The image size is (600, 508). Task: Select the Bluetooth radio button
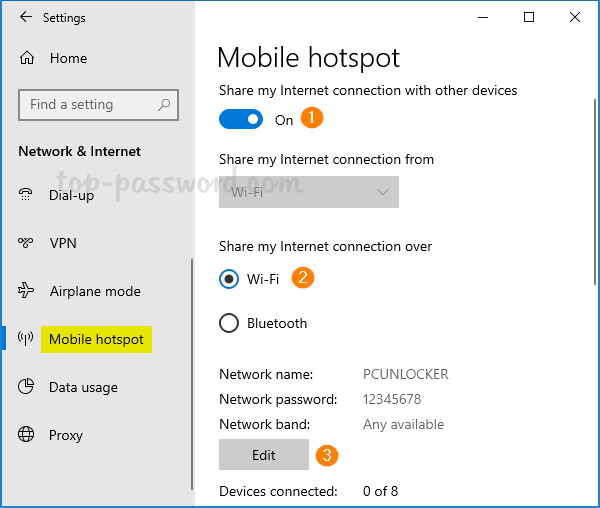(229, 323)
